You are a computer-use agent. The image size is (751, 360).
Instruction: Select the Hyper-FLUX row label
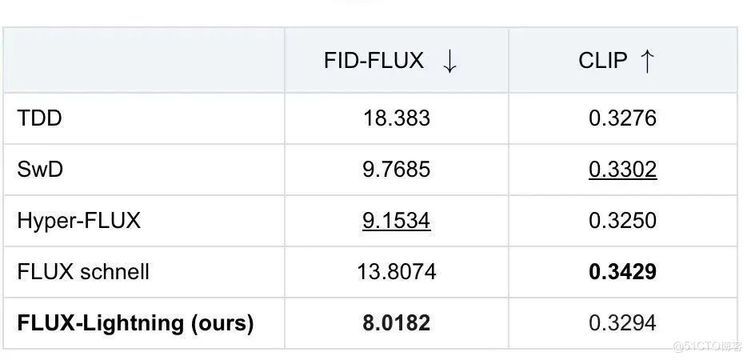click(79, 221)
